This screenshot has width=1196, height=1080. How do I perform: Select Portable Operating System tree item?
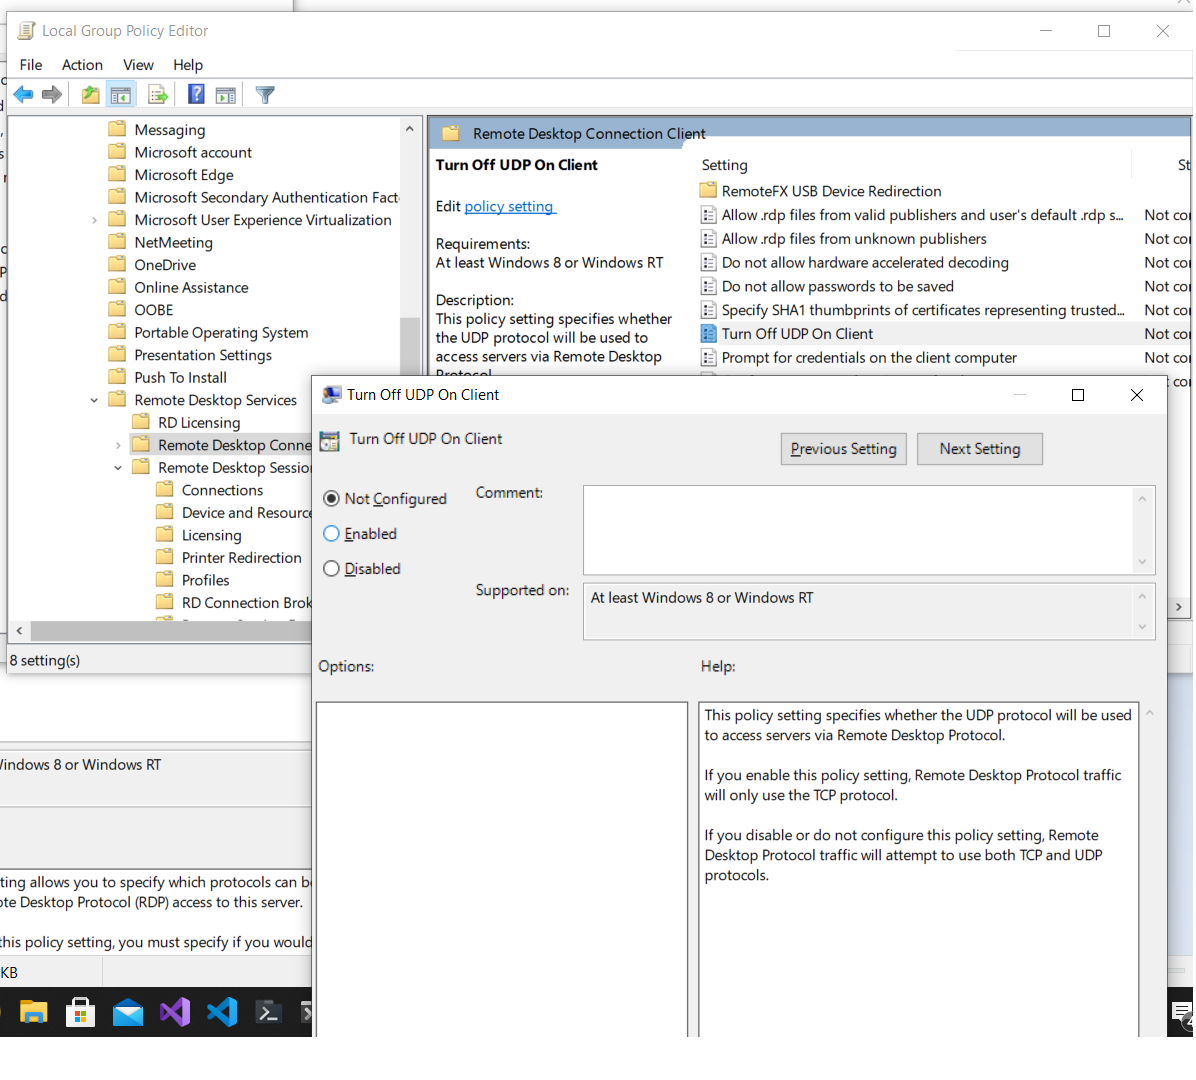point(221,333)
